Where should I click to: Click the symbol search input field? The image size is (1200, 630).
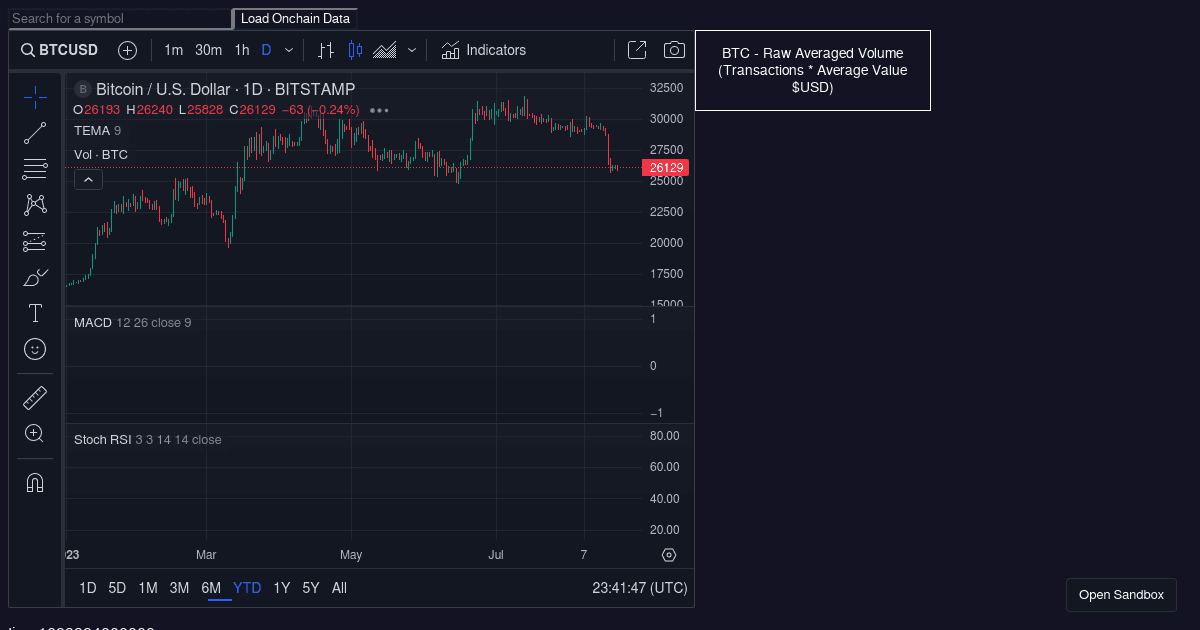120,18
